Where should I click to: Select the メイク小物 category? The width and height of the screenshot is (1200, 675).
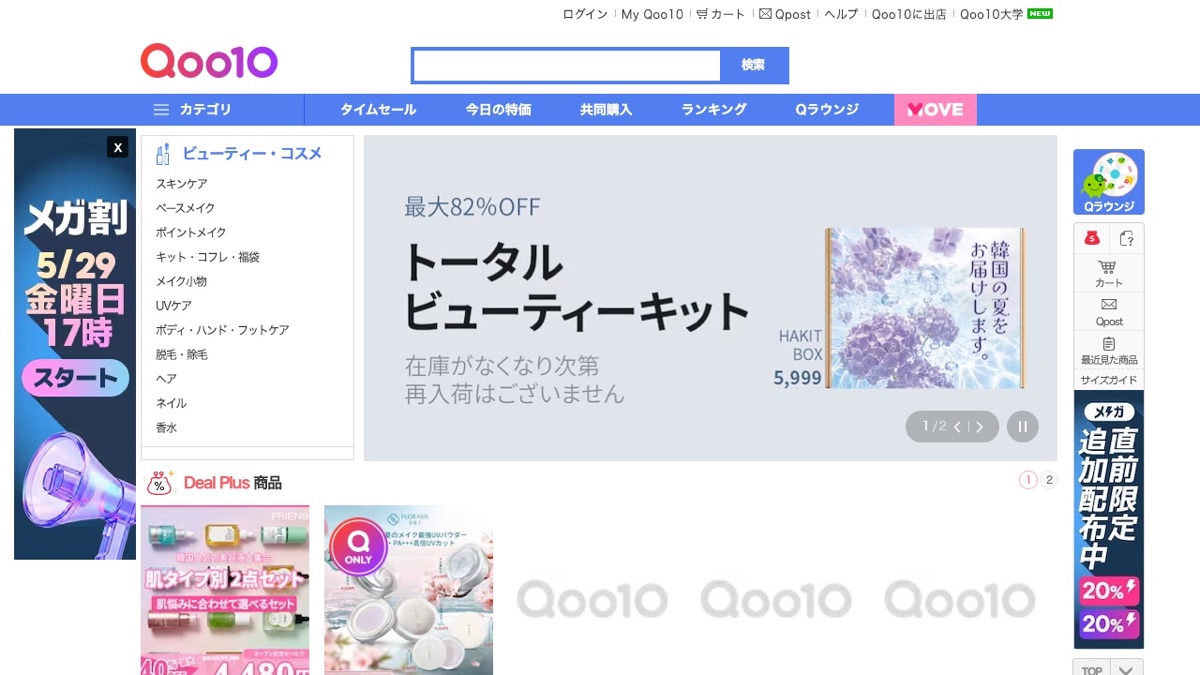click(181, 281)
